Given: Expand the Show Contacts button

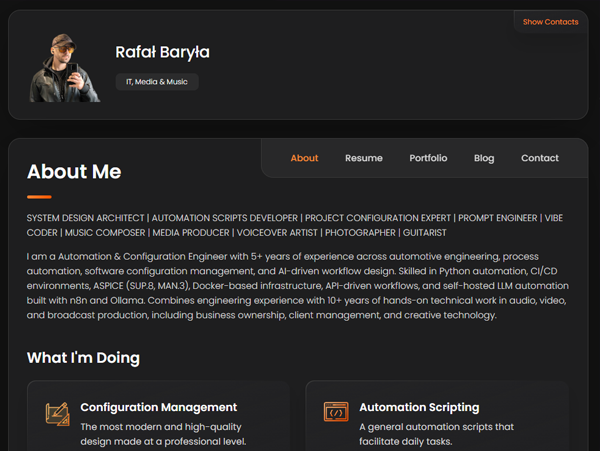Looking at the screenshot, I should 550,22.
